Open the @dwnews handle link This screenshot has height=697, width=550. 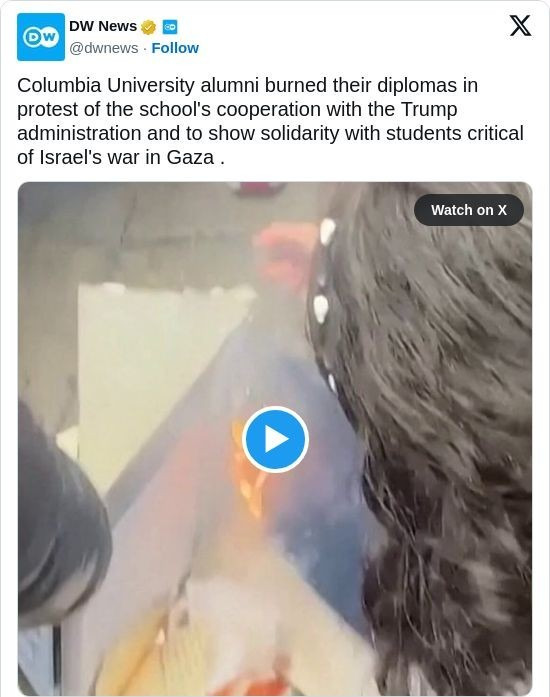pos(104,48)
